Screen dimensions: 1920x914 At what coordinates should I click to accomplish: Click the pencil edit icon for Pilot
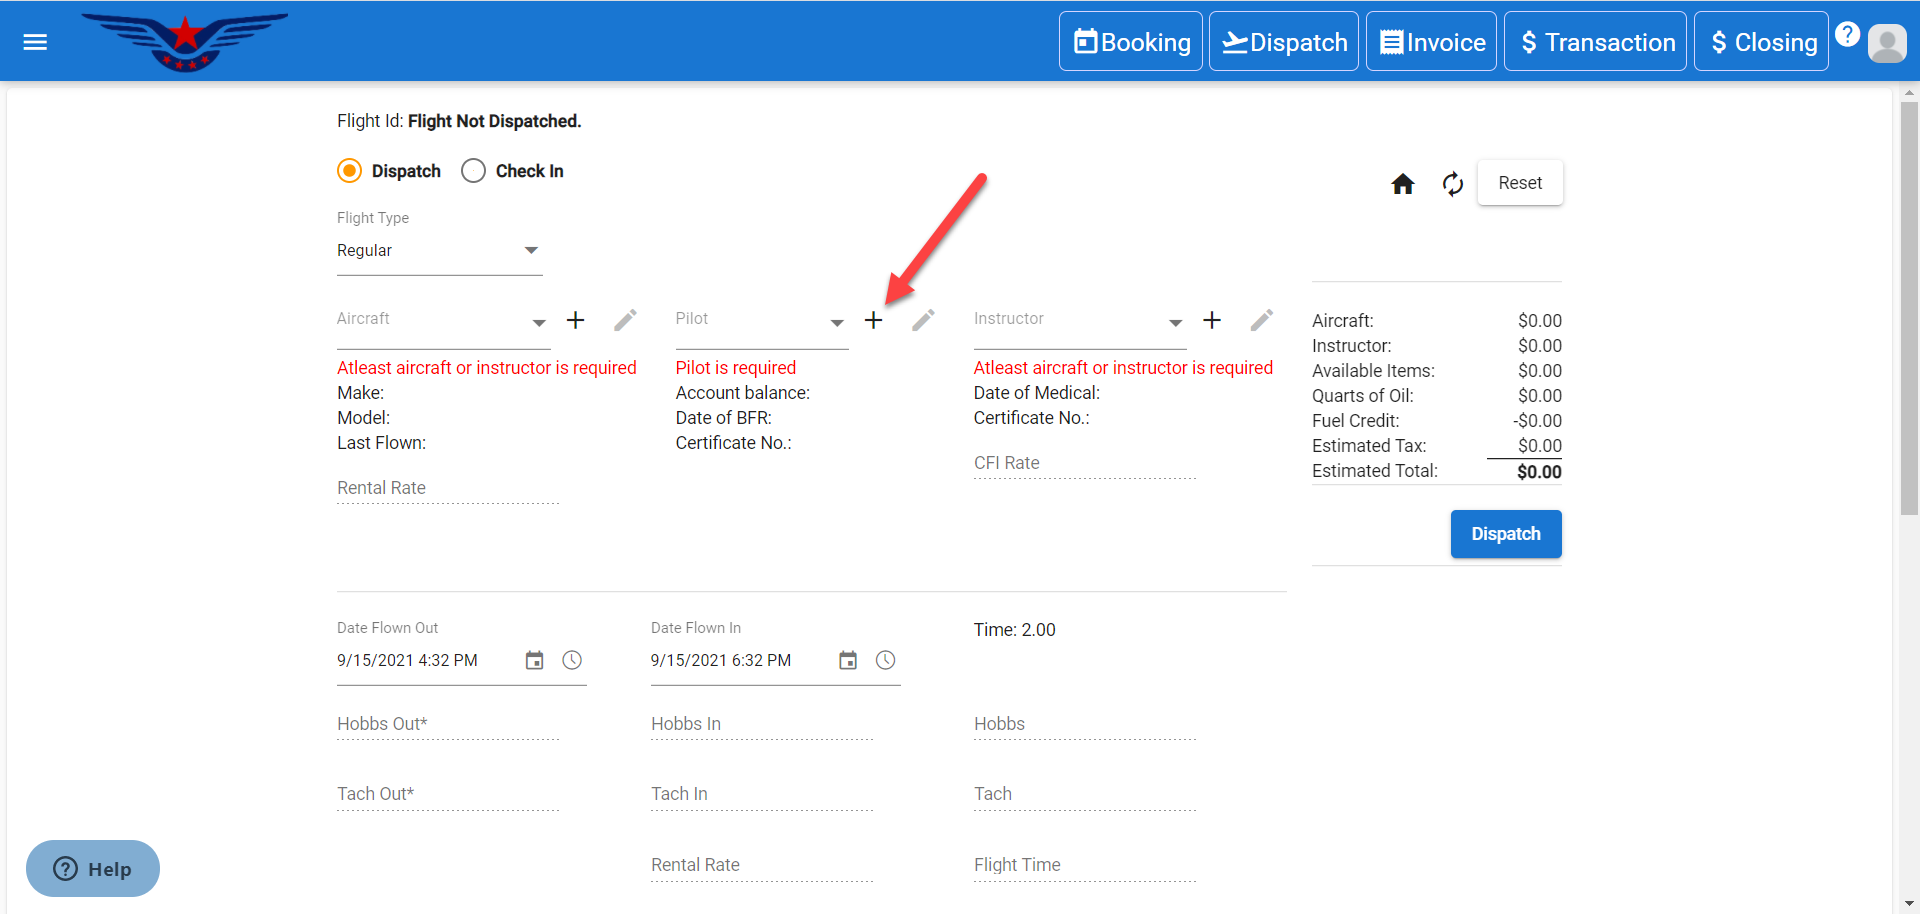click(923, 320)
